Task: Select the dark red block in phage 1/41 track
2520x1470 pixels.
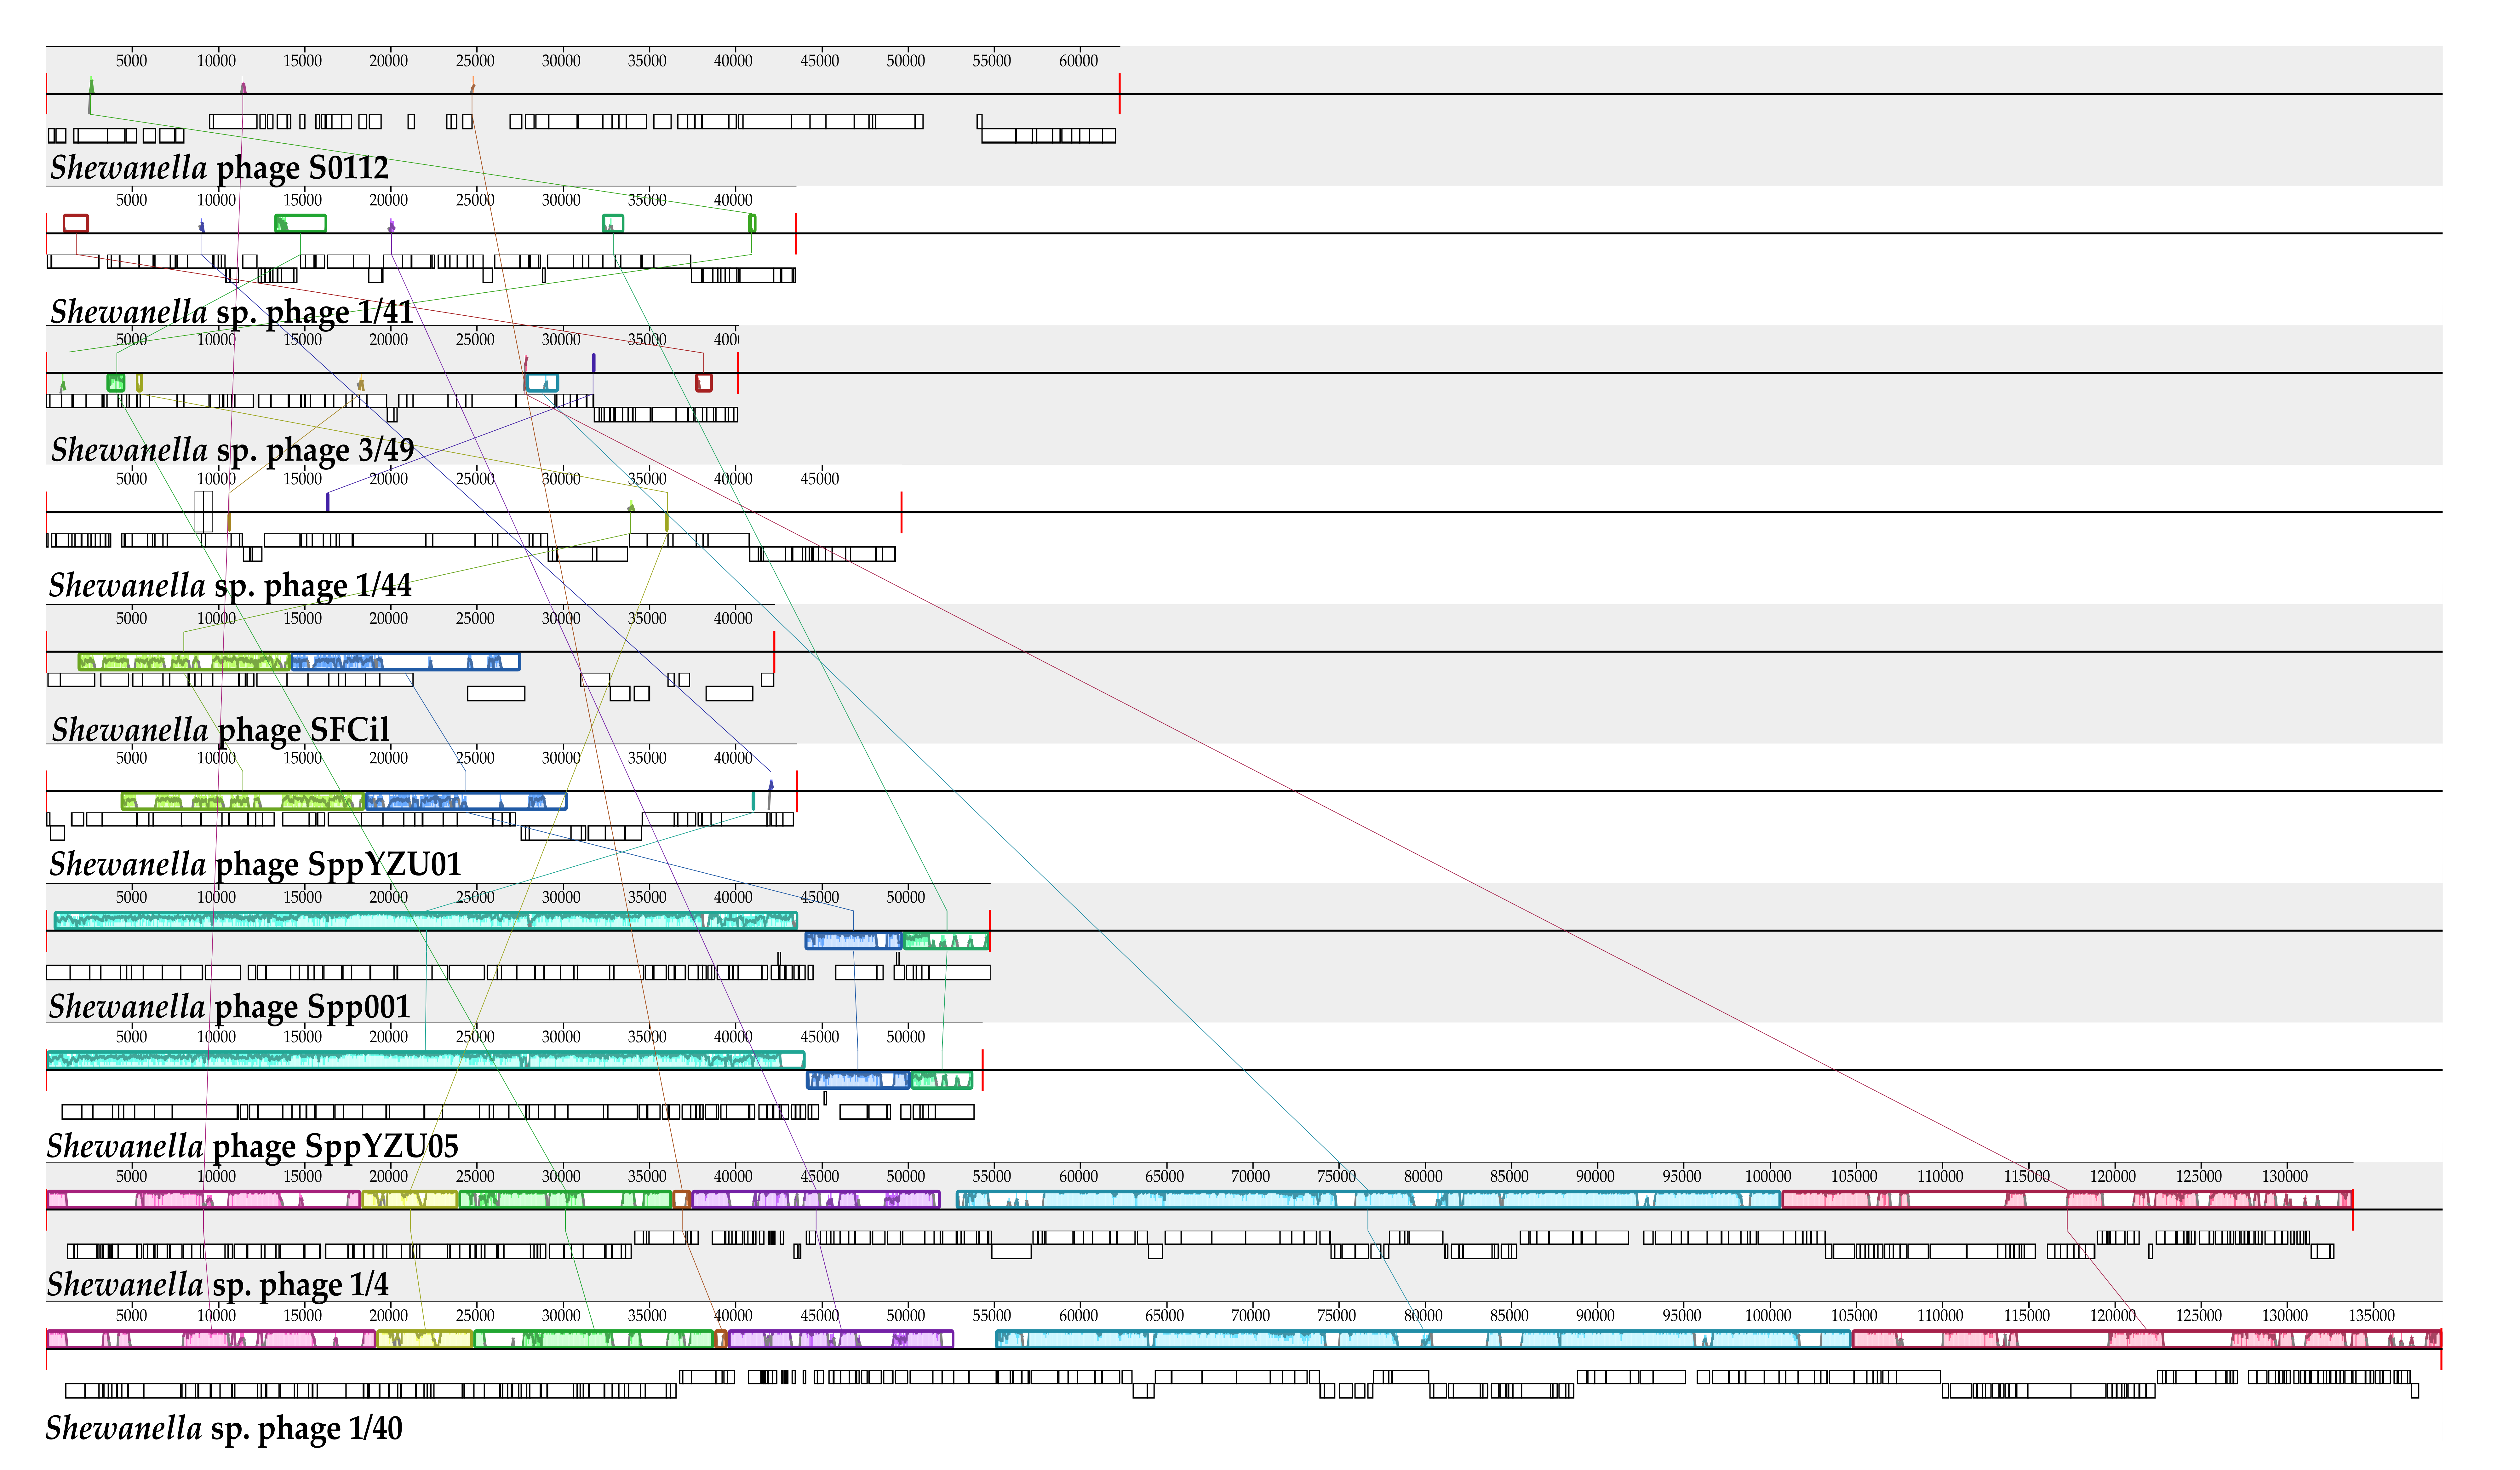Action: pos(76,223)
